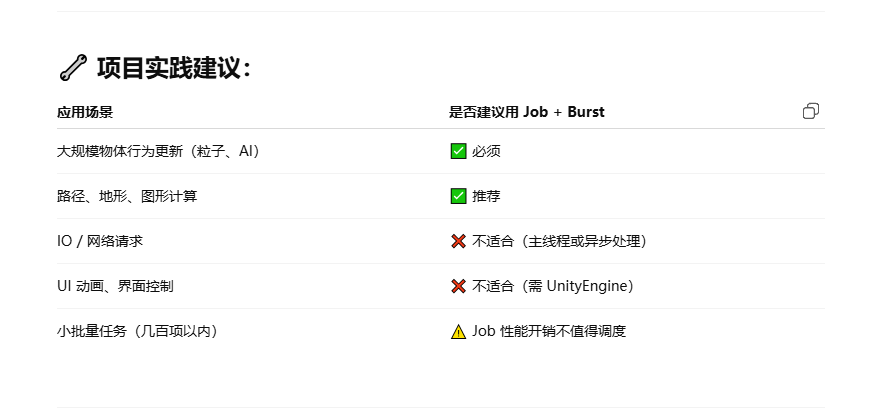Click the UI 动画、界面控制 cell

coord(115,286)
